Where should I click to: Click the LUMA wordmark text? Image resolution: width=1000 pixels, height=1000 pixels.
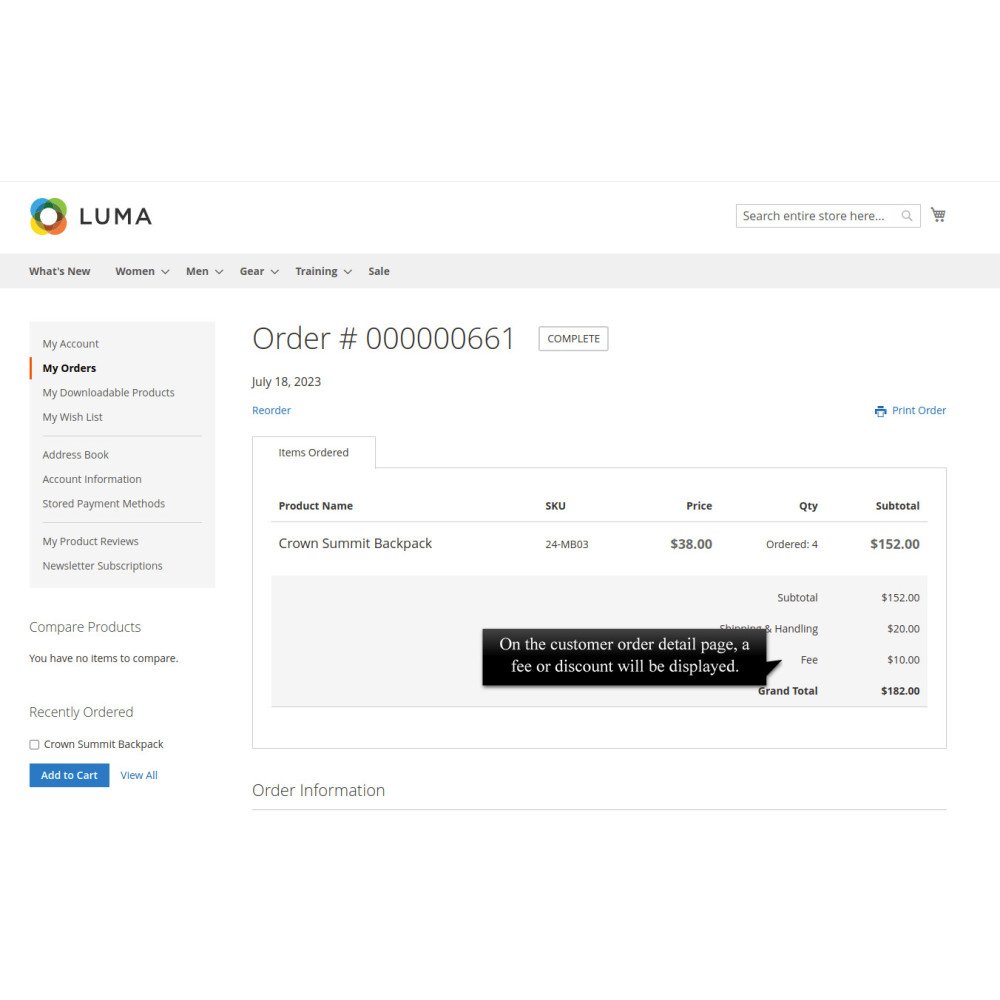click(115, 216)
